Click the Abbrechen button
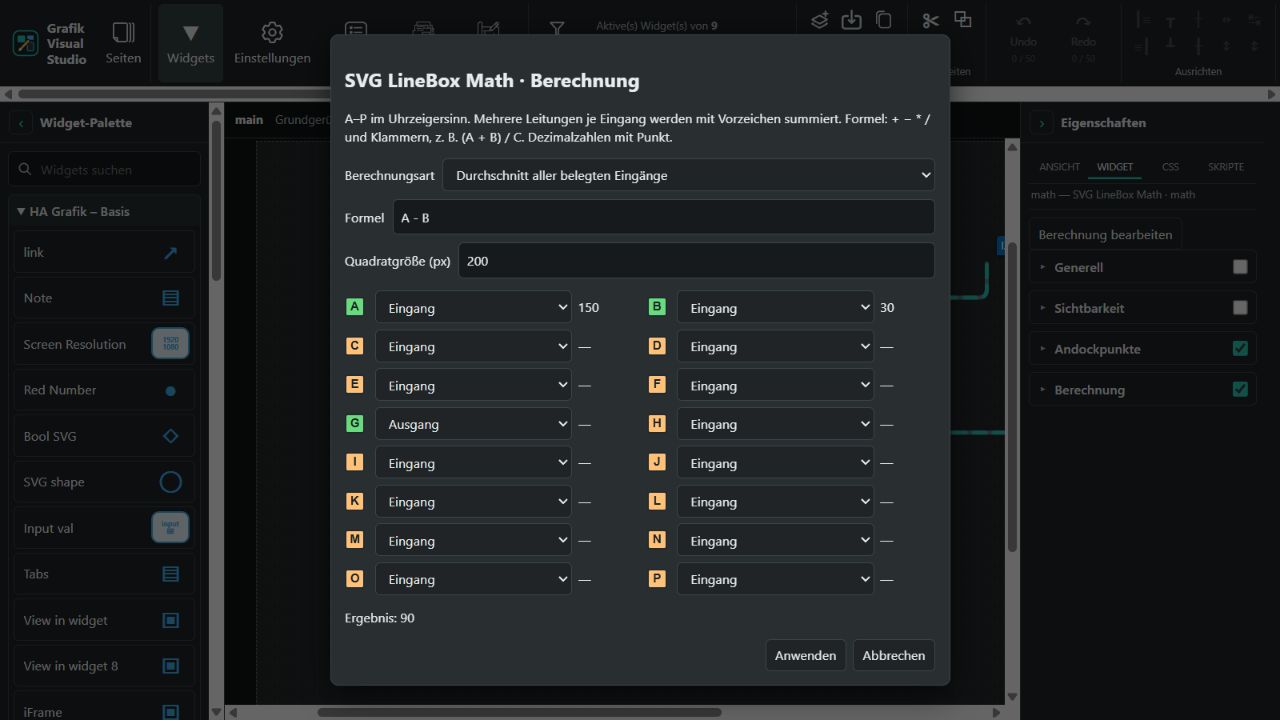The image size is (1280, 720). [893, 655]
